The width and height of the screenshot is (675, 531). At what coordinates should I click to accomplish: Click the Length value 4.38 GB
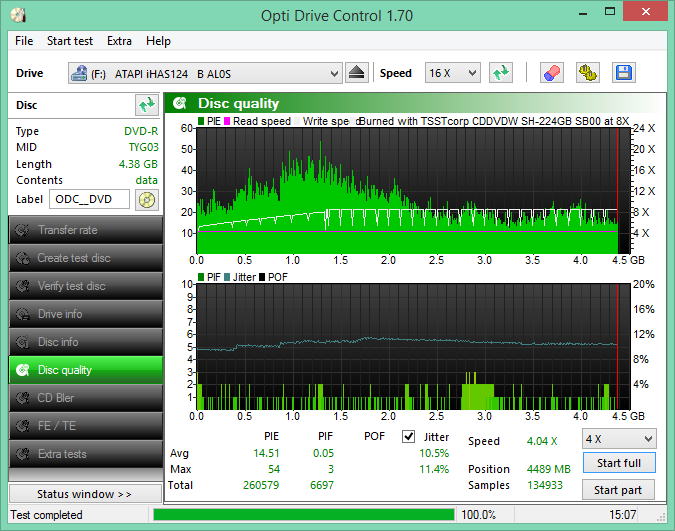pos(138,164)
